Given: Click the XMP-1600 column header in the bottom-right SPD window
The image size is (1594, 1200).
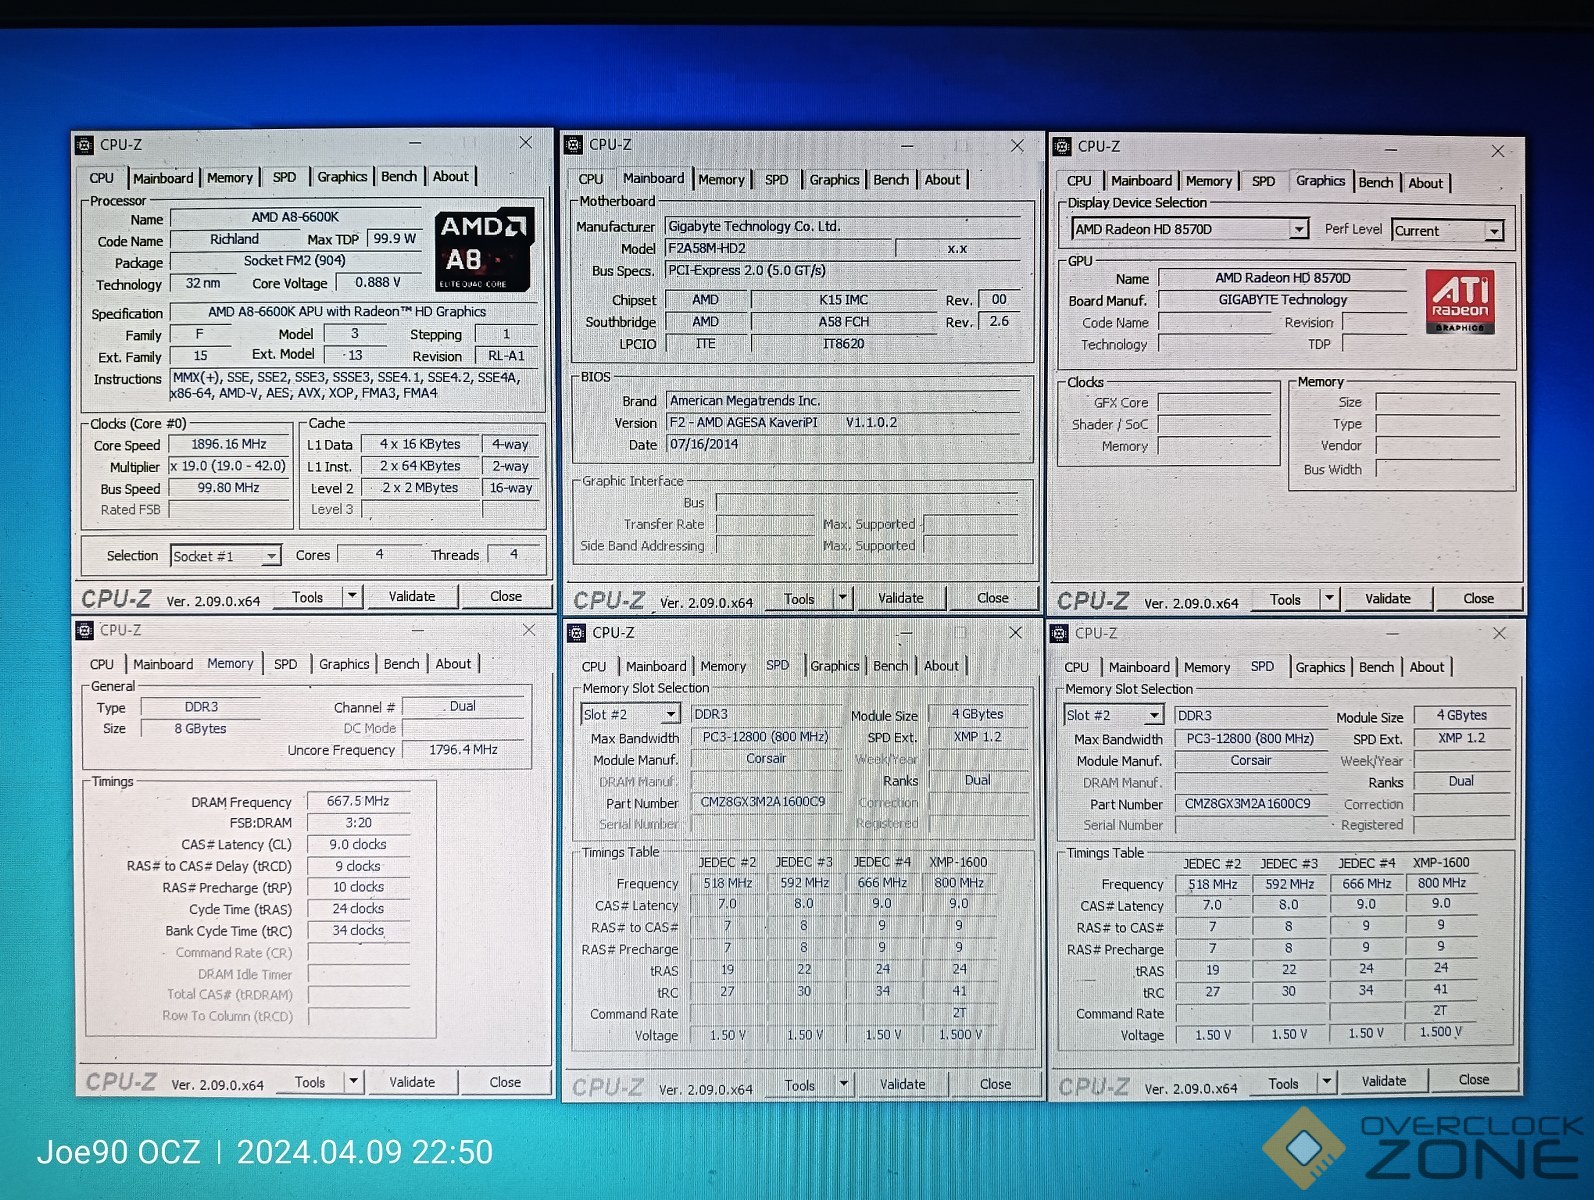Looking at the screenshot, I should coord(1441,863).
